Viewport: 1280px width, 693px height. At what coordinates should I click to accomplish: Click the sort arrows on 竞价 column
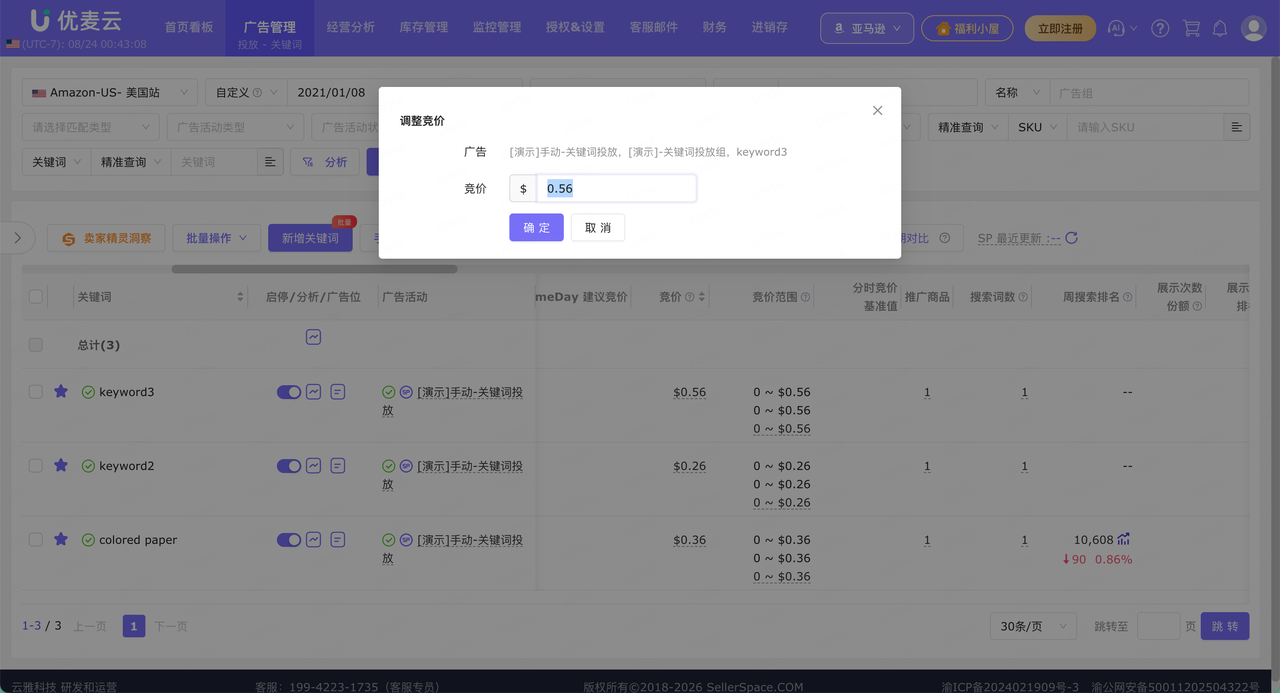pos(701,297)
